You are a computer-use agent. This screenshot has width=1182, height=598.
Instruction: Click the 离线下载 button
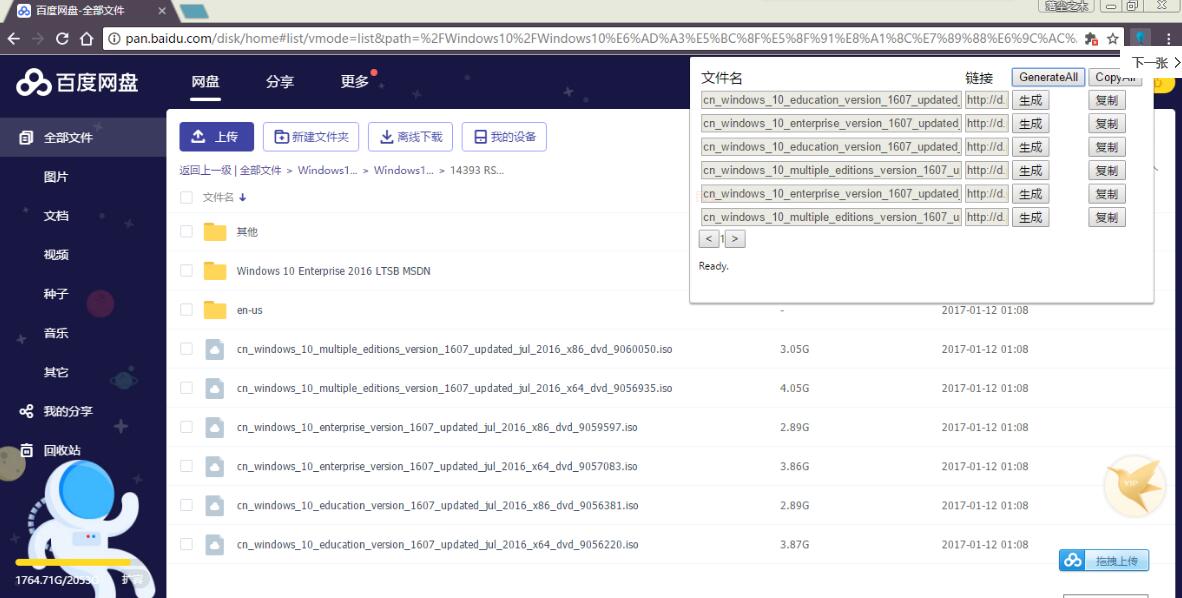coord(410,136)
